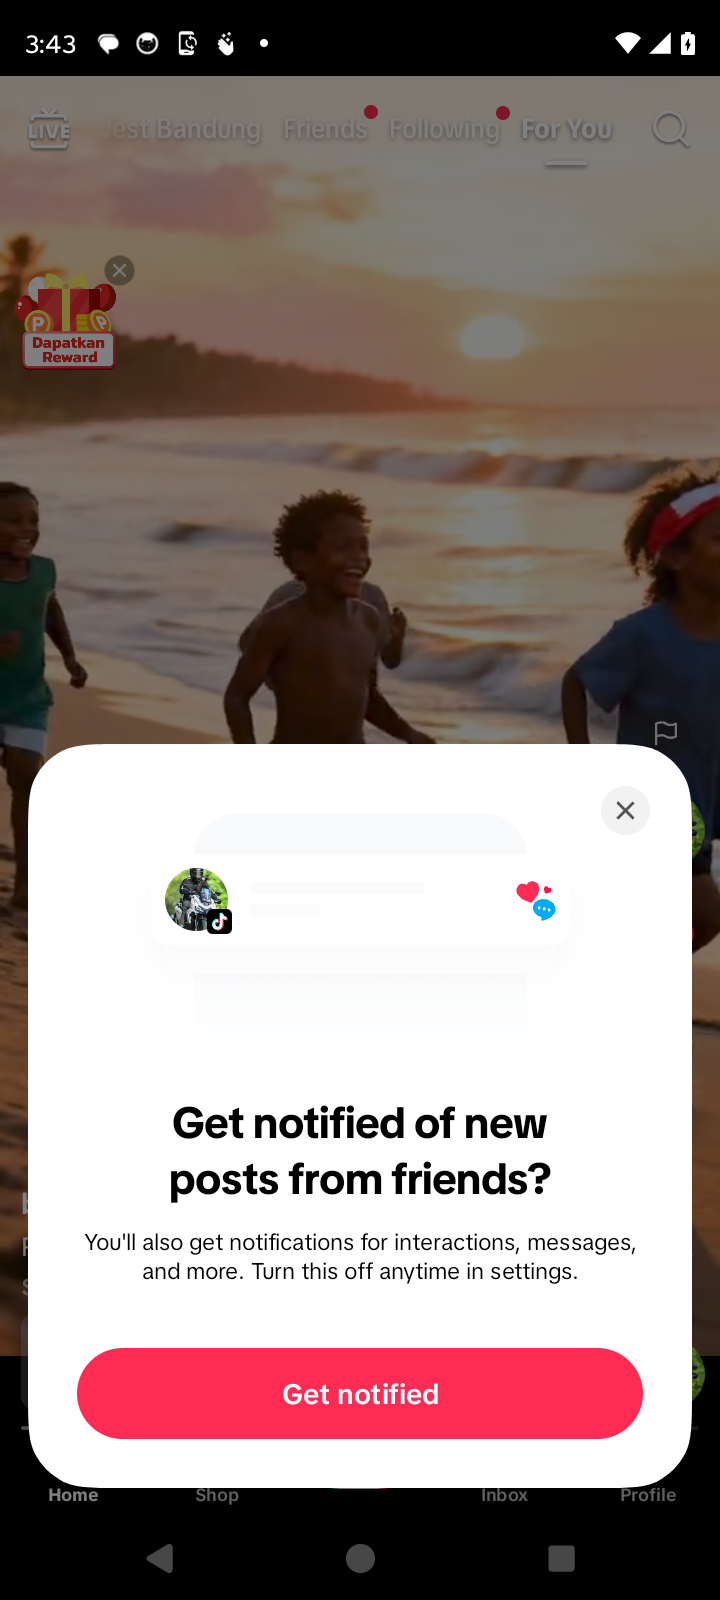Open the Inbox tab
The height and width of the screenshot is (1600, 720).
pyautogui.click(x=504, y=1495)
